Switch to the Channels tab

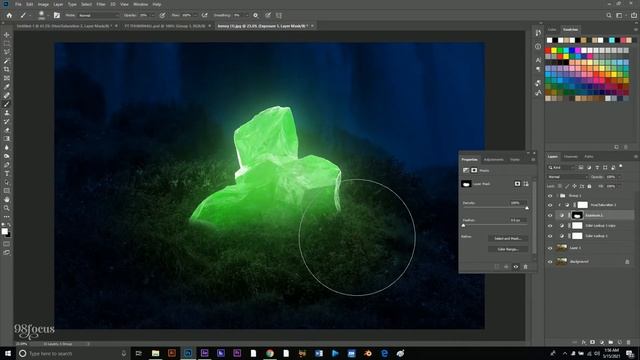(x=571, y=157)
